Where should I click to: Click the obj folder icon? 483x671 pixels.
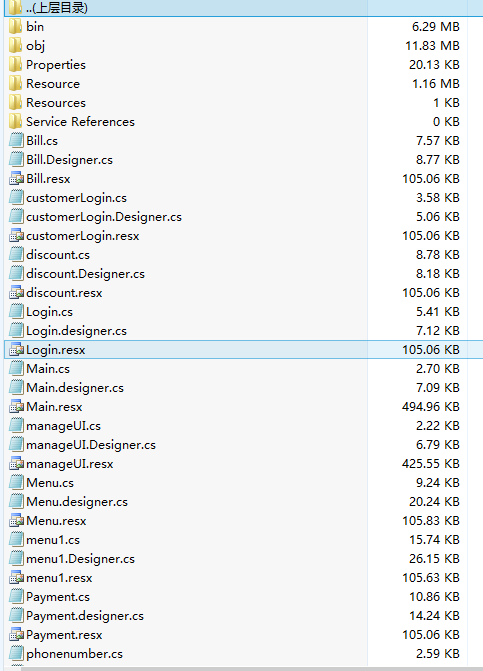(x=15, y=45)
